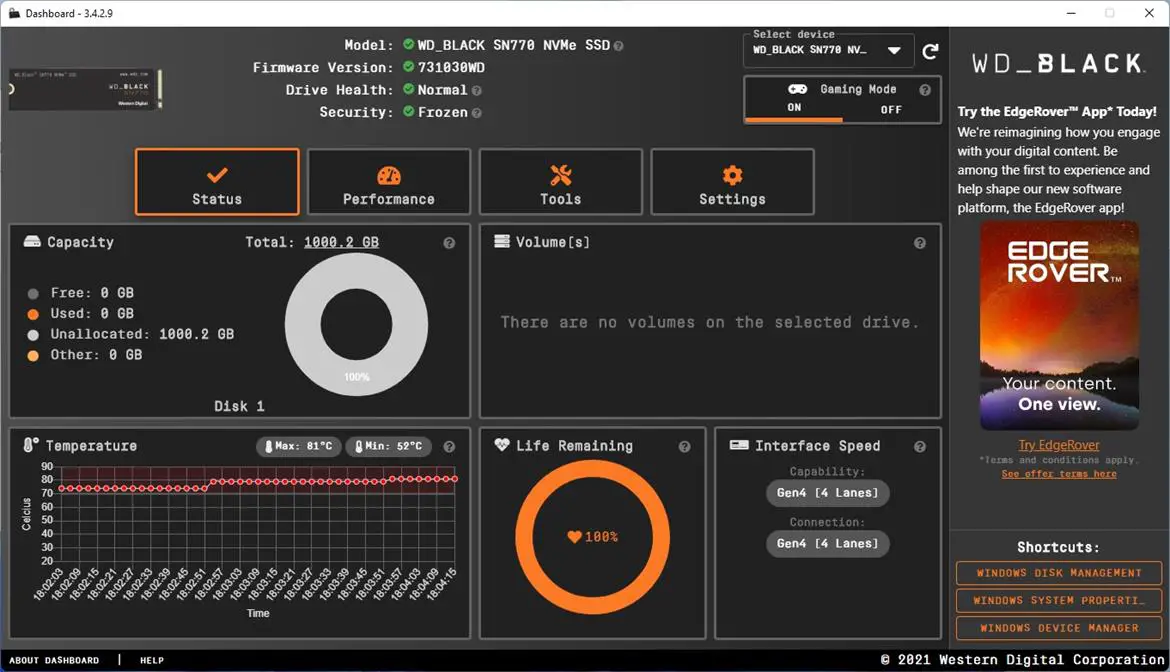
Task: Minimize the Dashboard window
Action: [1071, 13]
